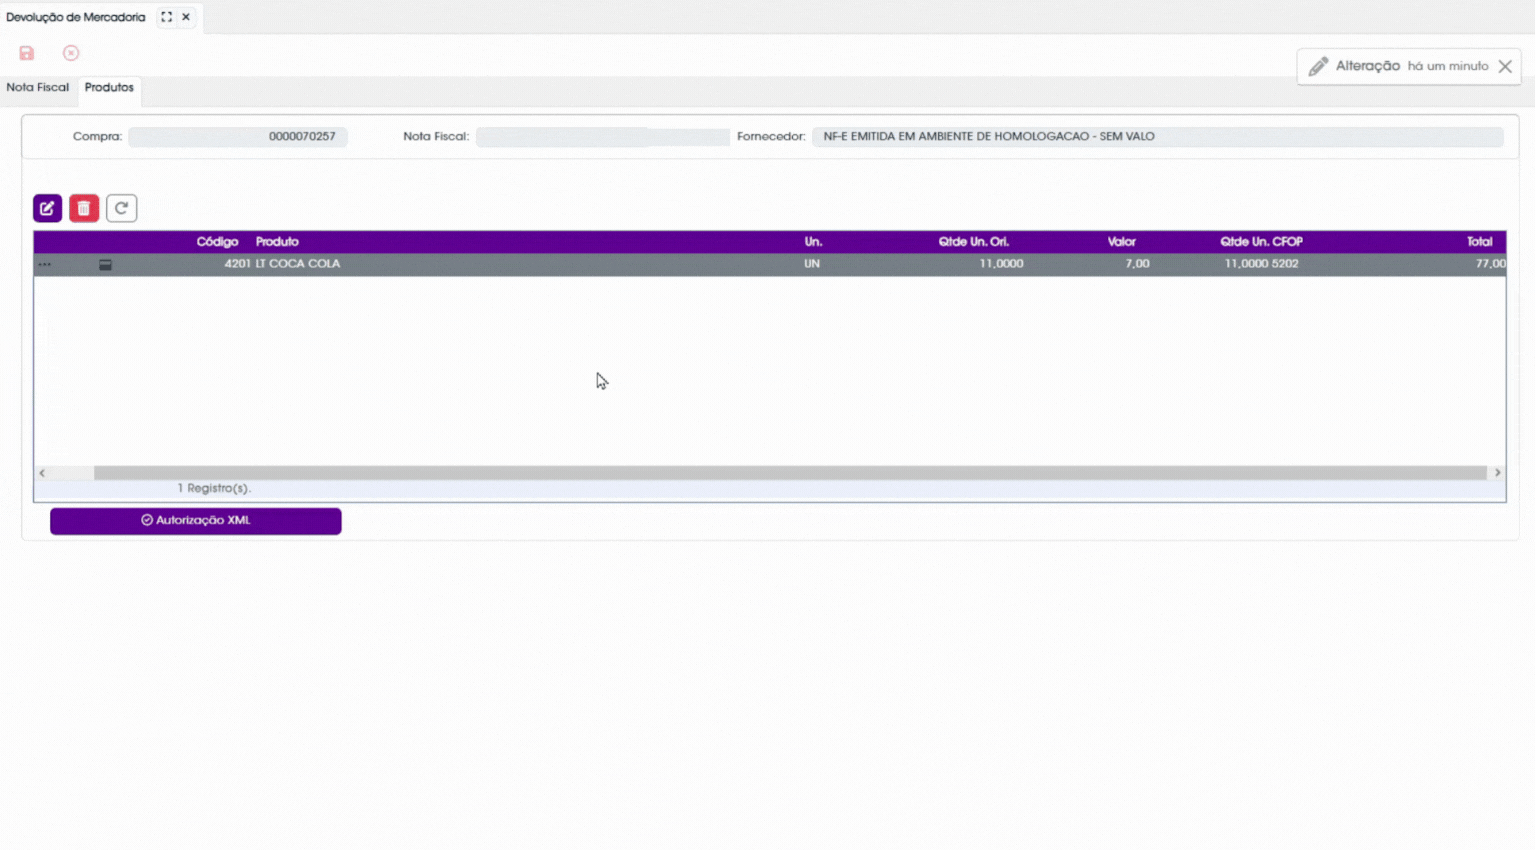The width and height of the screenshot is (1535, 850).
Task: Click the pencil icon in Alteração notification
Action: pyautogui.click(x=1318, y=66)
